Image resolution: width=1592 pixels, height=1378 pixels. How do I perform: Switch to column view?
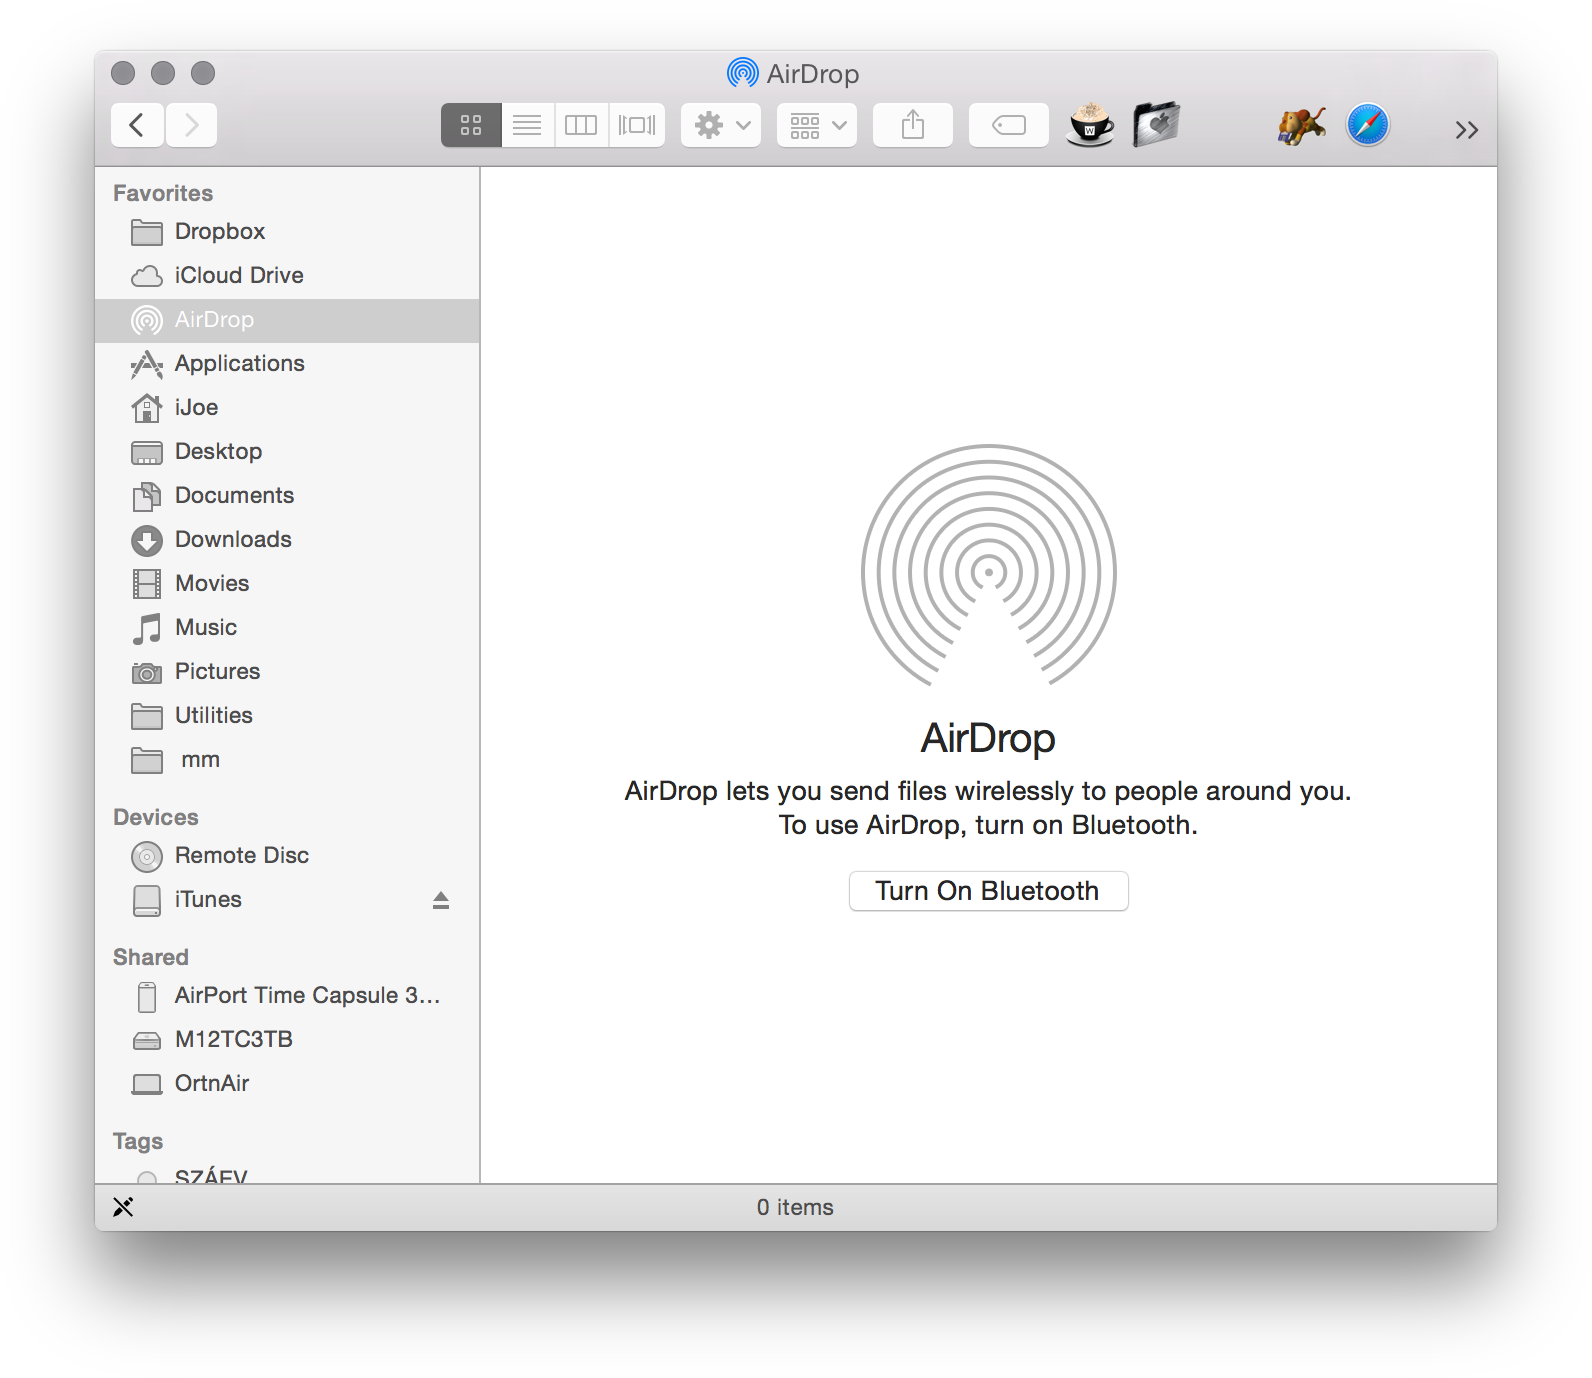click(x=581, y=125)
